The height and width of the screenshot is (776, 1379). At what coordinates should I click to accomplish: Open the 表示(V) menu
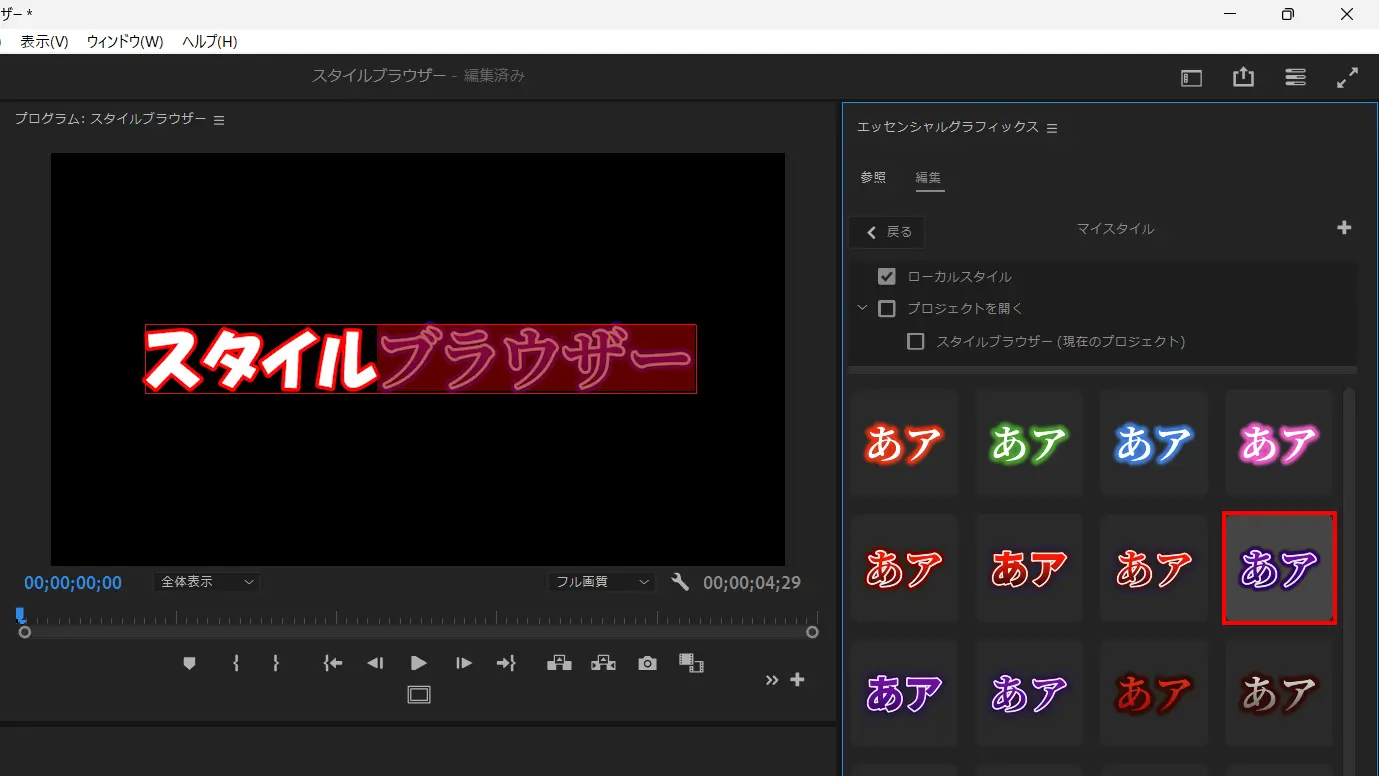click(x=44, y=41)
